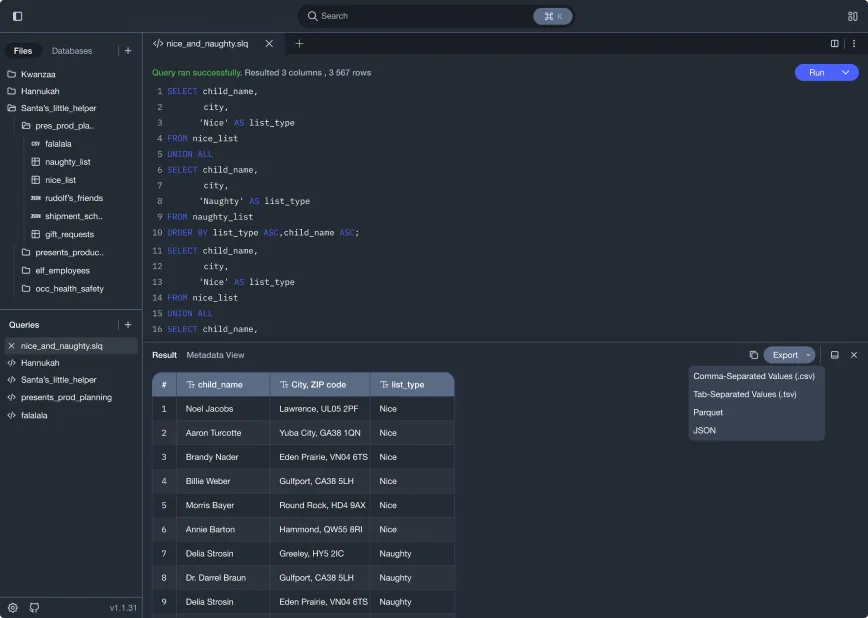868x618 pixels.
Task: Close the nice_and_naughty.slq tab
Action: [x=269, y=44]
